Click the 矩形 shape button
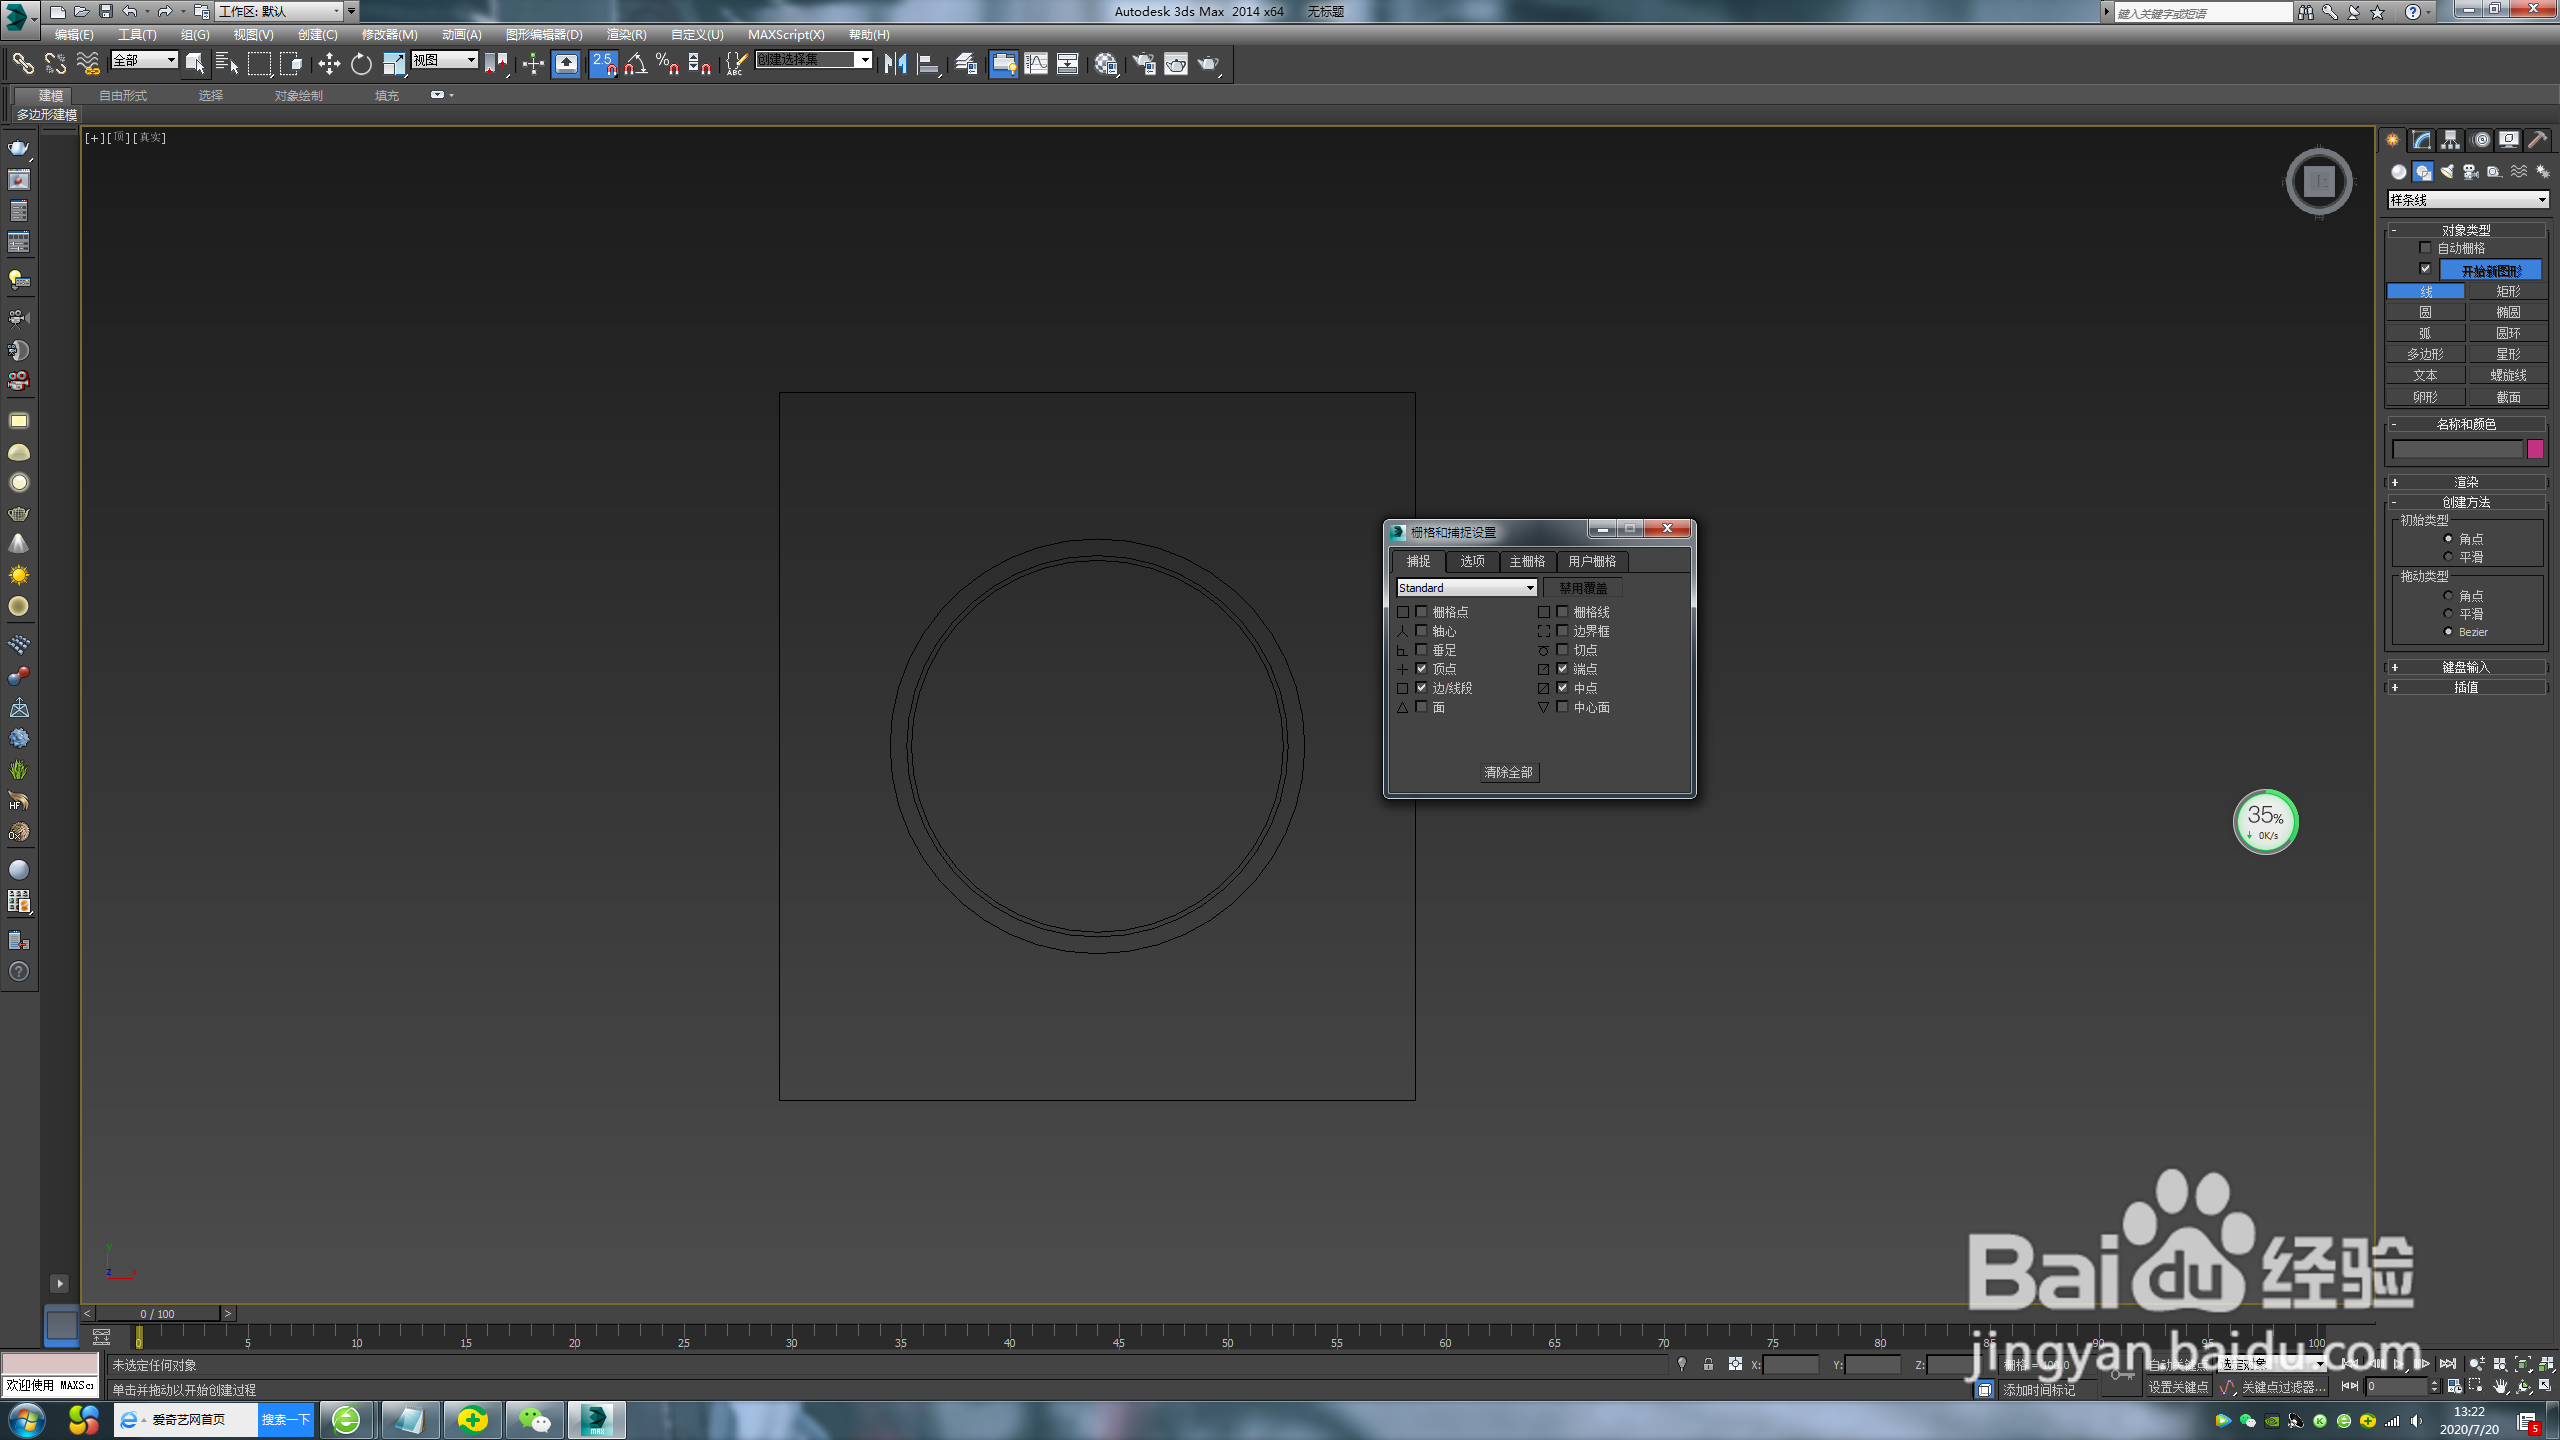This screenshot has height=1440, width=2560. click(x=2507, y=291)
